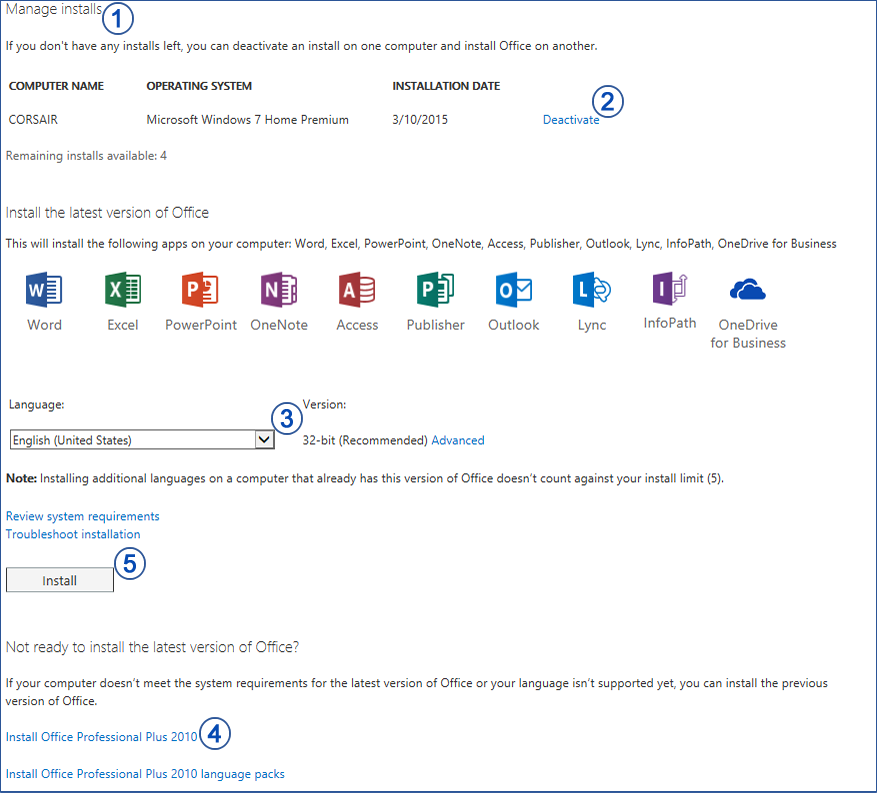The width and height of the screenshot is (877, 794).
Task: Click the Language: field label
Action: [36, 405]
